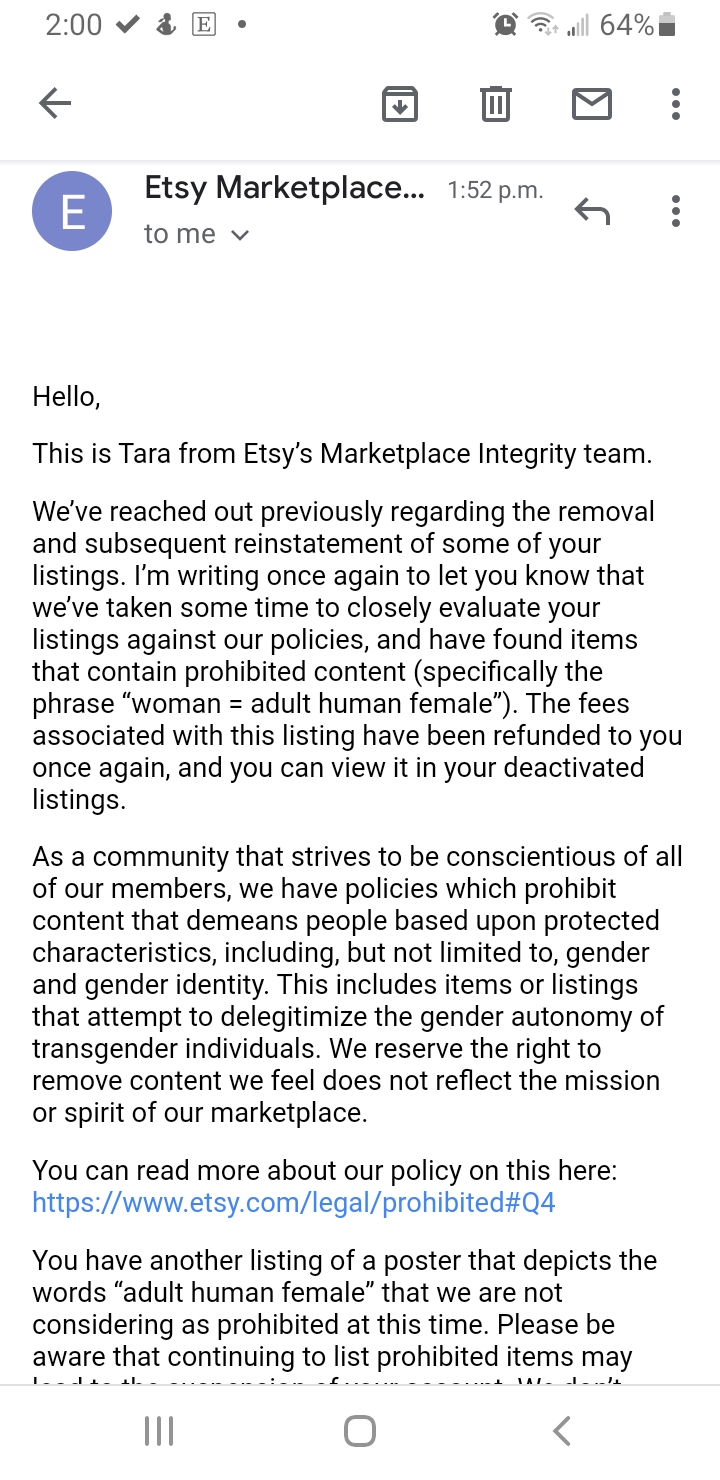Reply to Etsy Marketplace email
720x1480 pixels.
pos(592,211)
